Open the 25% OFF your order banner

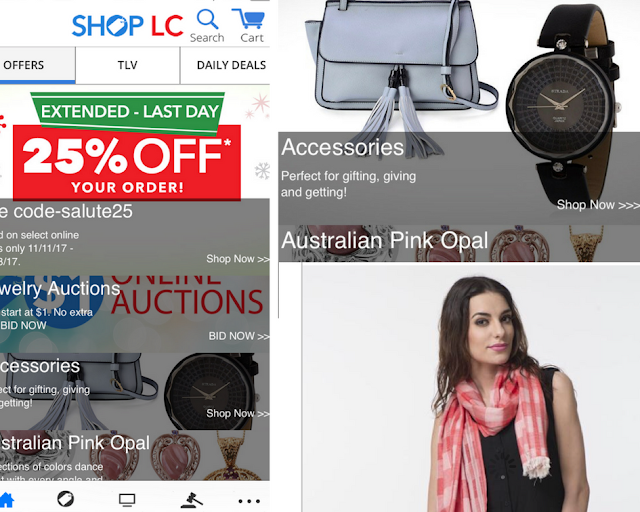[x=127, y=146]
